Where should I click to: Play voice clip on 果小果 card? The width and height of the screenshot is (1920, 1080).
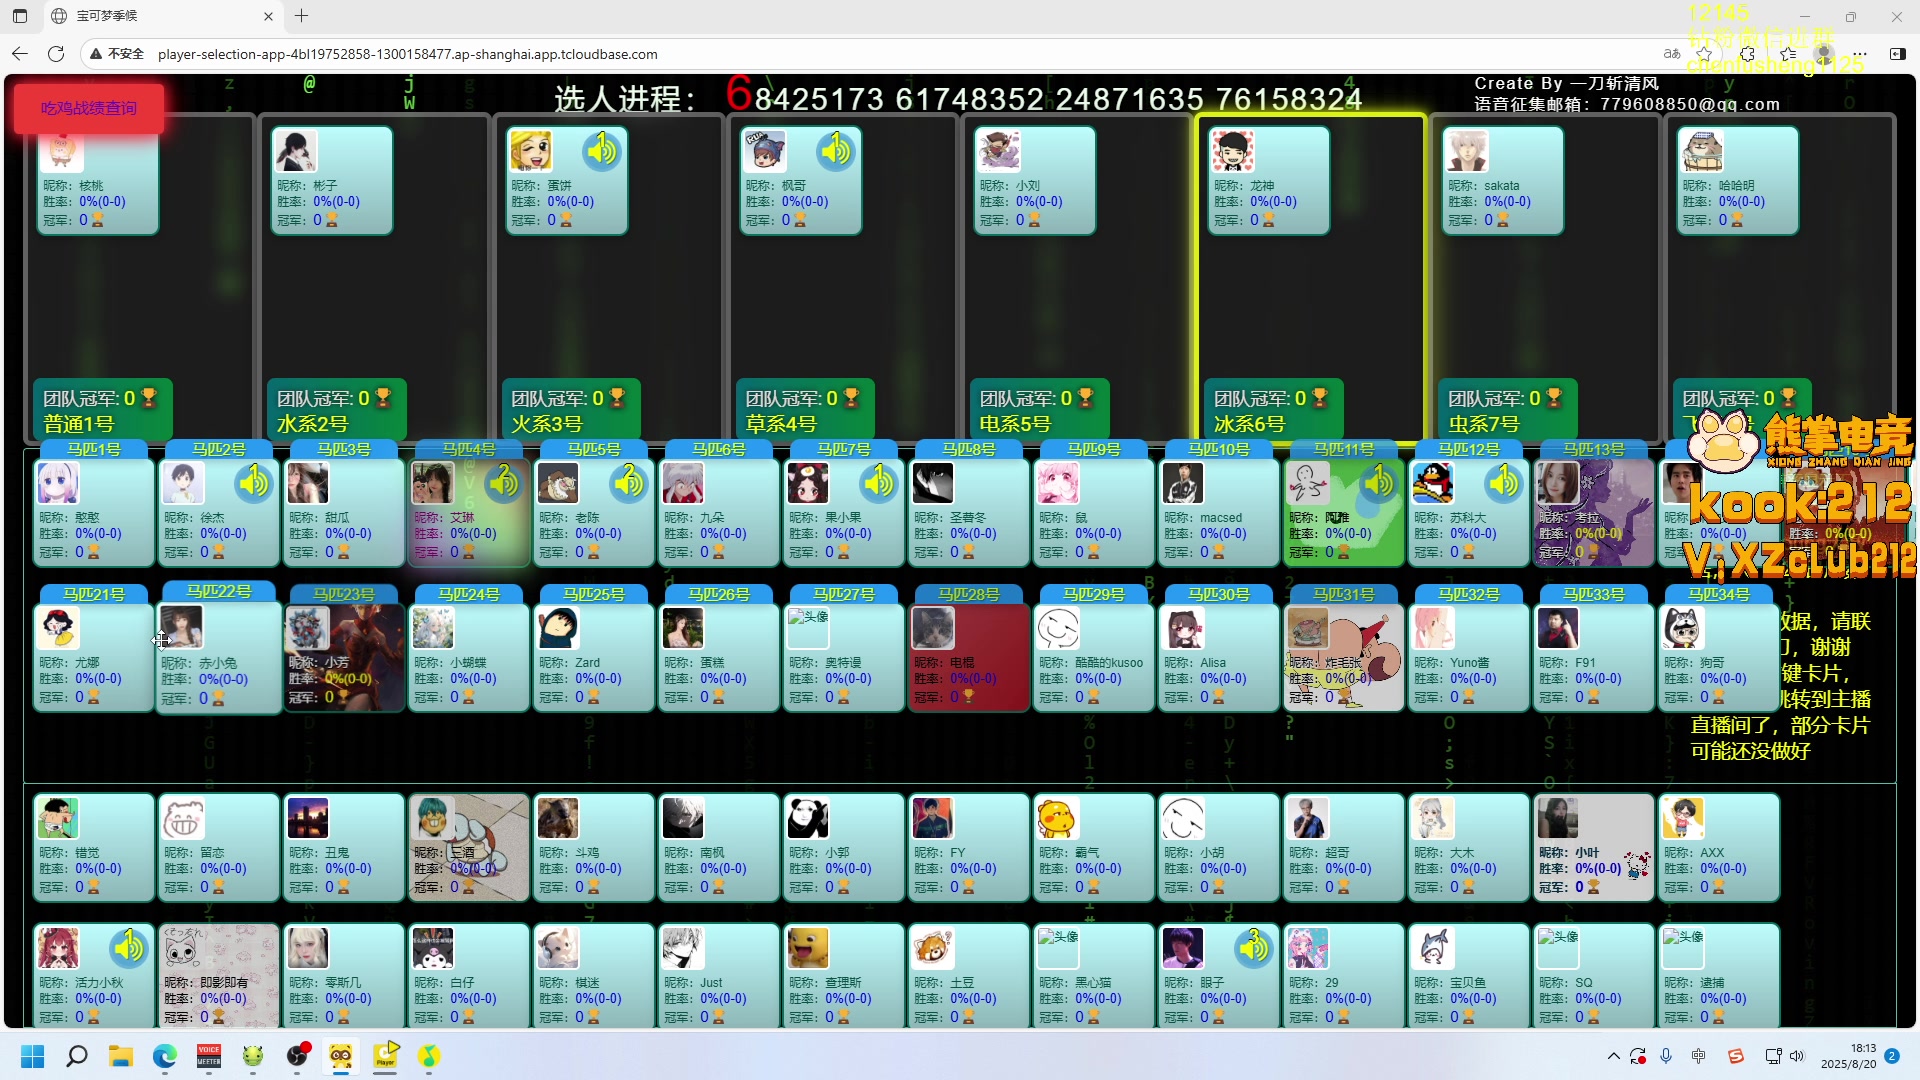[x=878, y=484]
